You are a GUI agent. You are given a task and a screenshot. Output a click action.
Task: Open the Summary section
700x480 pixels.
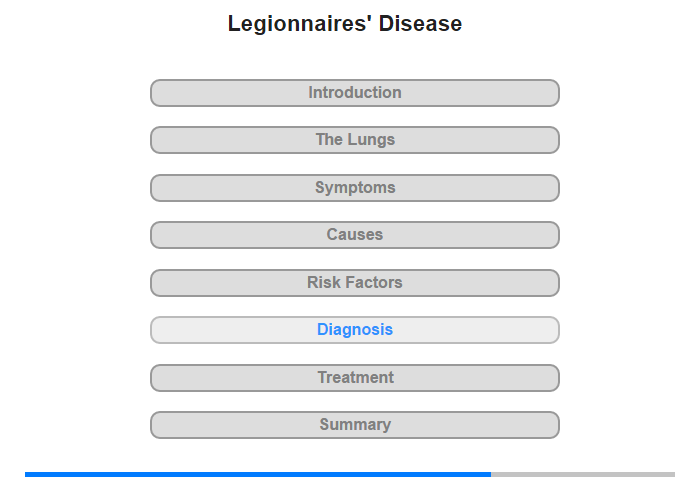[x=354, y=425]
